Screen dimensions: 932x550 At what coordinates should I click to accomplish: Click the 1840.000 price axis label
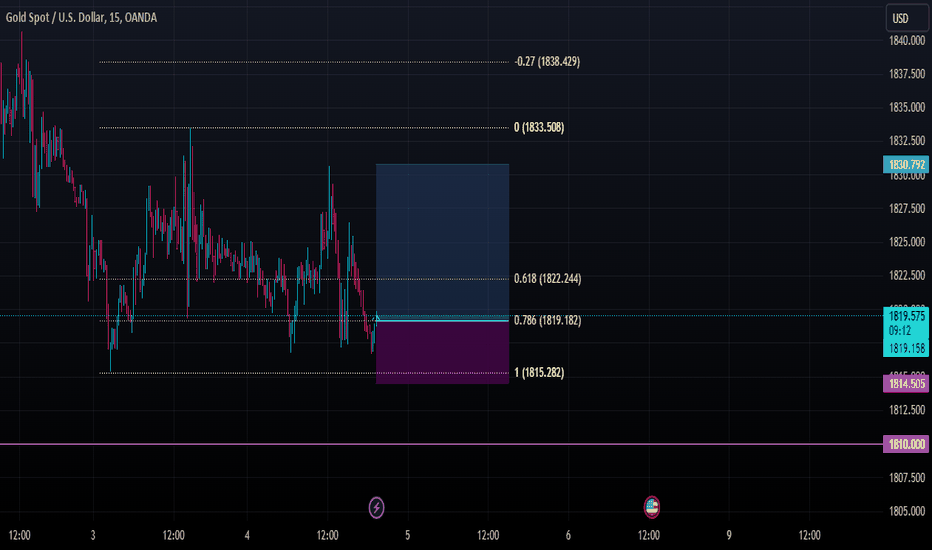(x=906, y=40)
